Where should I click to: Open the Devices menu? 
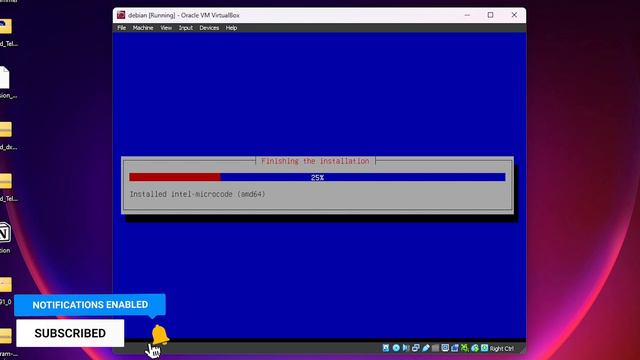coord(209,28)
